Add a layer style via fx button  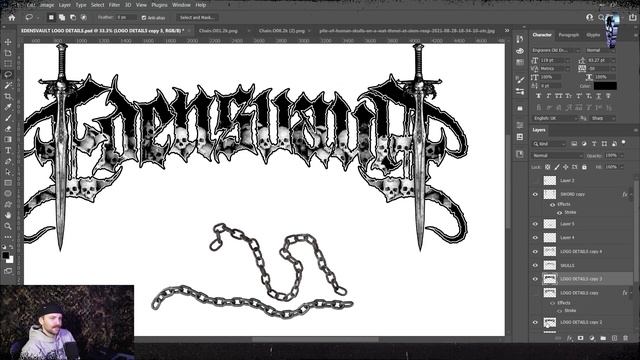click(x=569, y=338)
